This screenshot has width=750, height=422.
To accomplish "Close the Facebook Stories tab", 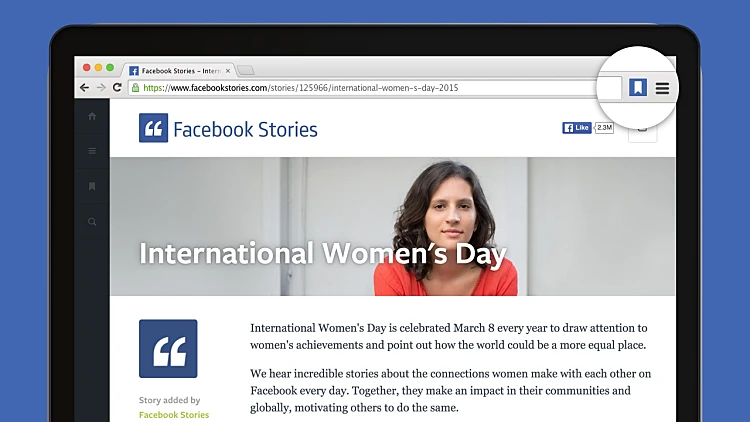I will point(228,71).
